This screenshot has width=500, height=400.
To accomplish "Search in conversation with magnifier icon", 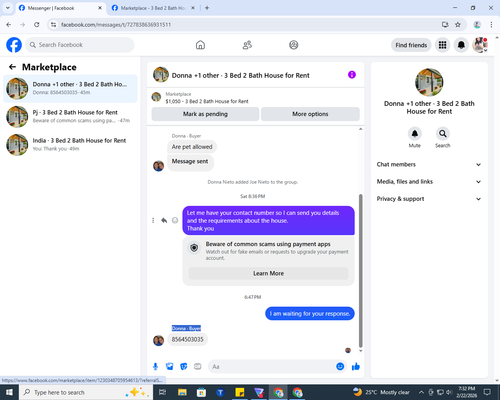I will pos(443,134).
